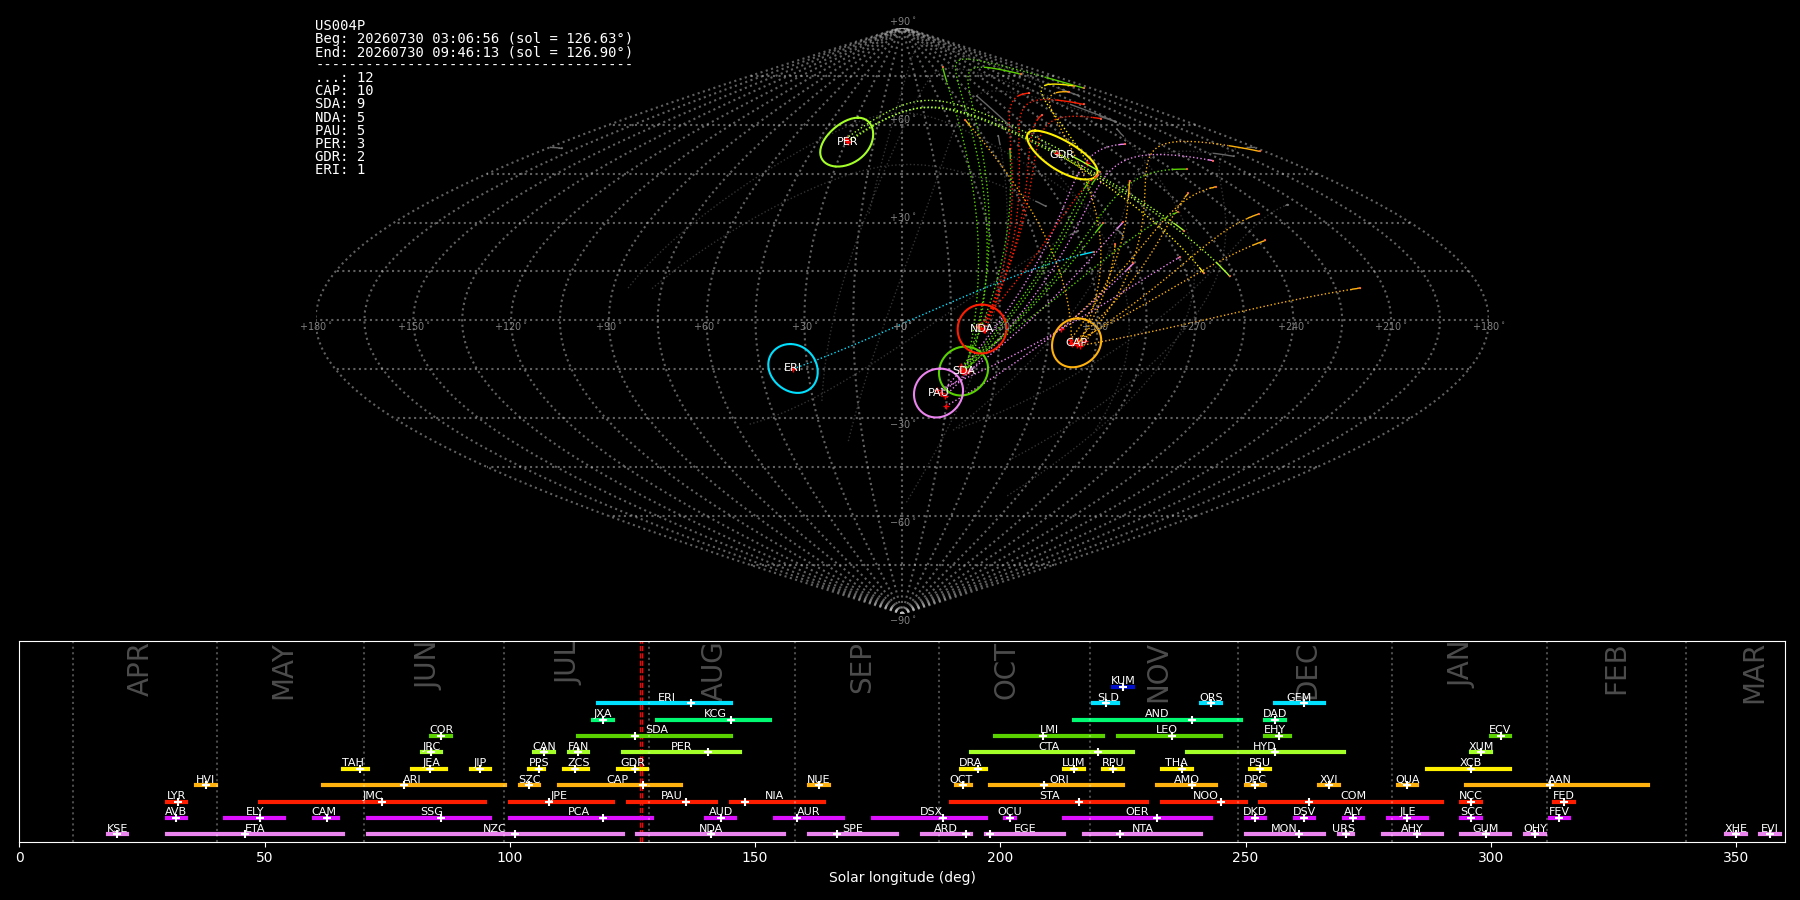This screenshot has width=1800, height=900.
Task: Click the COR shower label
Action: click(x=441, y=730)
